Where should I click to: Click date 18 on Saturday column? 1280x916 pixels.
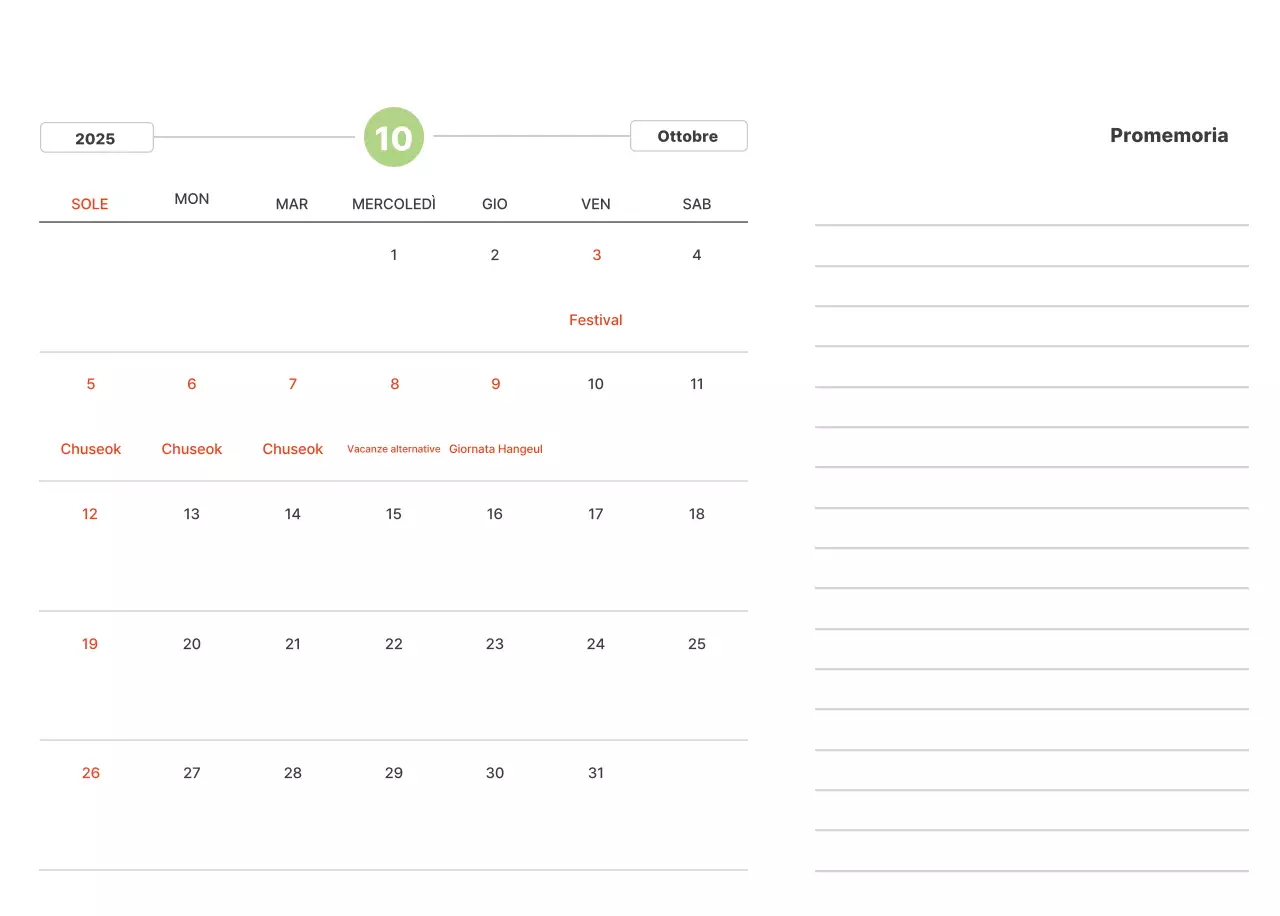pos(697,514)
